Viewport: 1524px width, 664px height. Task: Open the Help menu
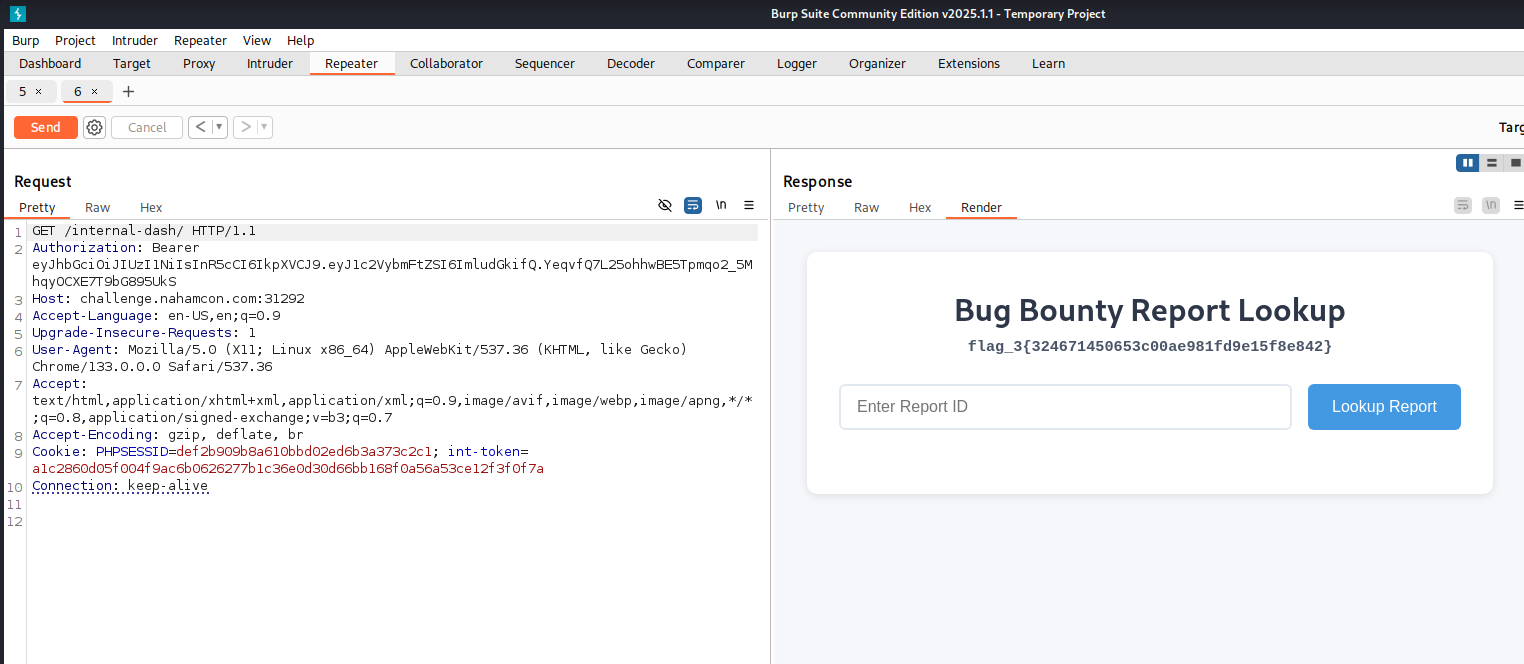pos(300,40)
